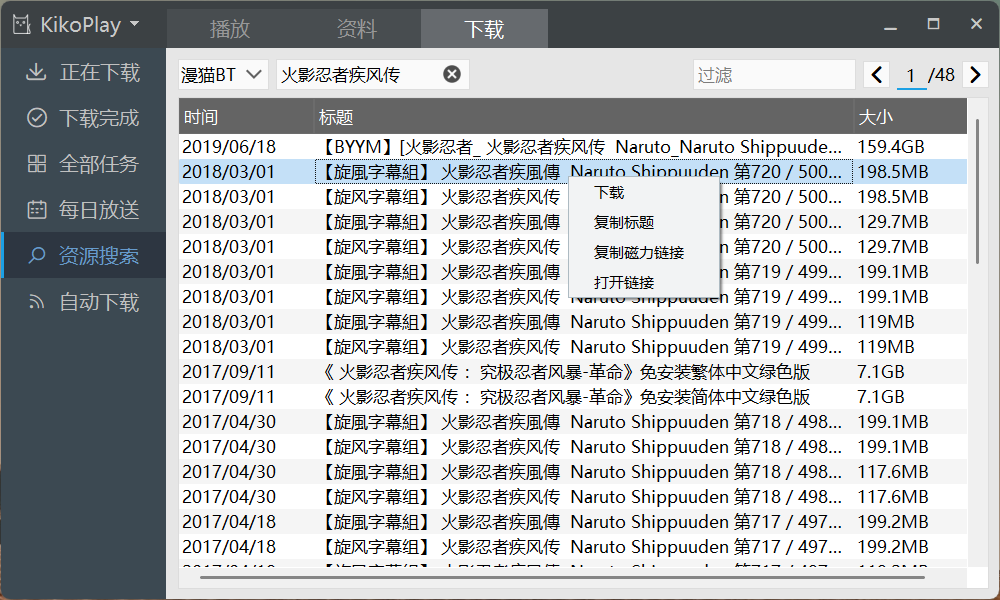Click the horizontal scrollbar under the results
Image resolution: width=1000 pixels, height=600 pixels.
[x=562, y=578]
